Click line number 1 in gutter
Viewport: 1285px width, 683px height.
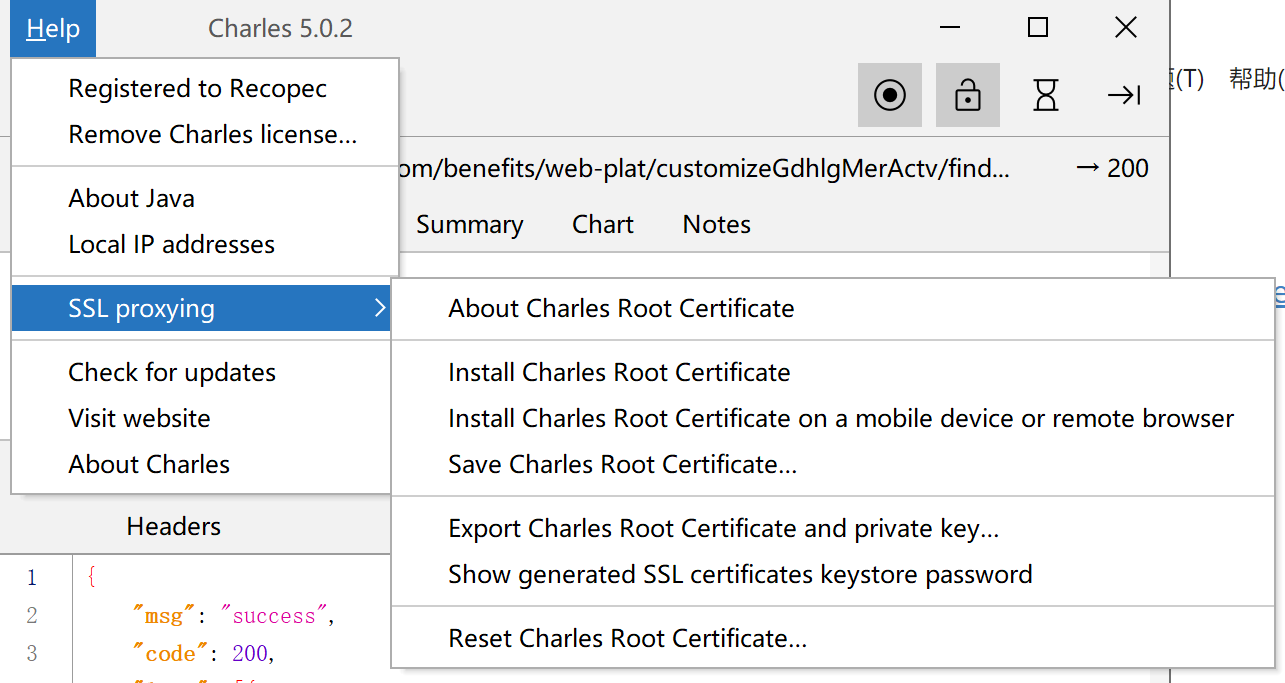coord(32,577)
